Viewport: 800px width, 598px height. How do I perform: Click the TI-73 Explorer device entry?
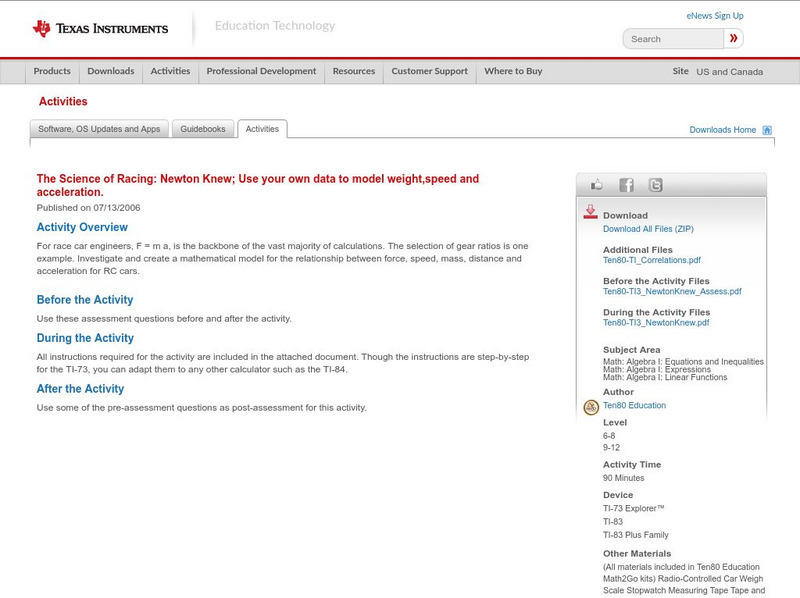[634, 508]
